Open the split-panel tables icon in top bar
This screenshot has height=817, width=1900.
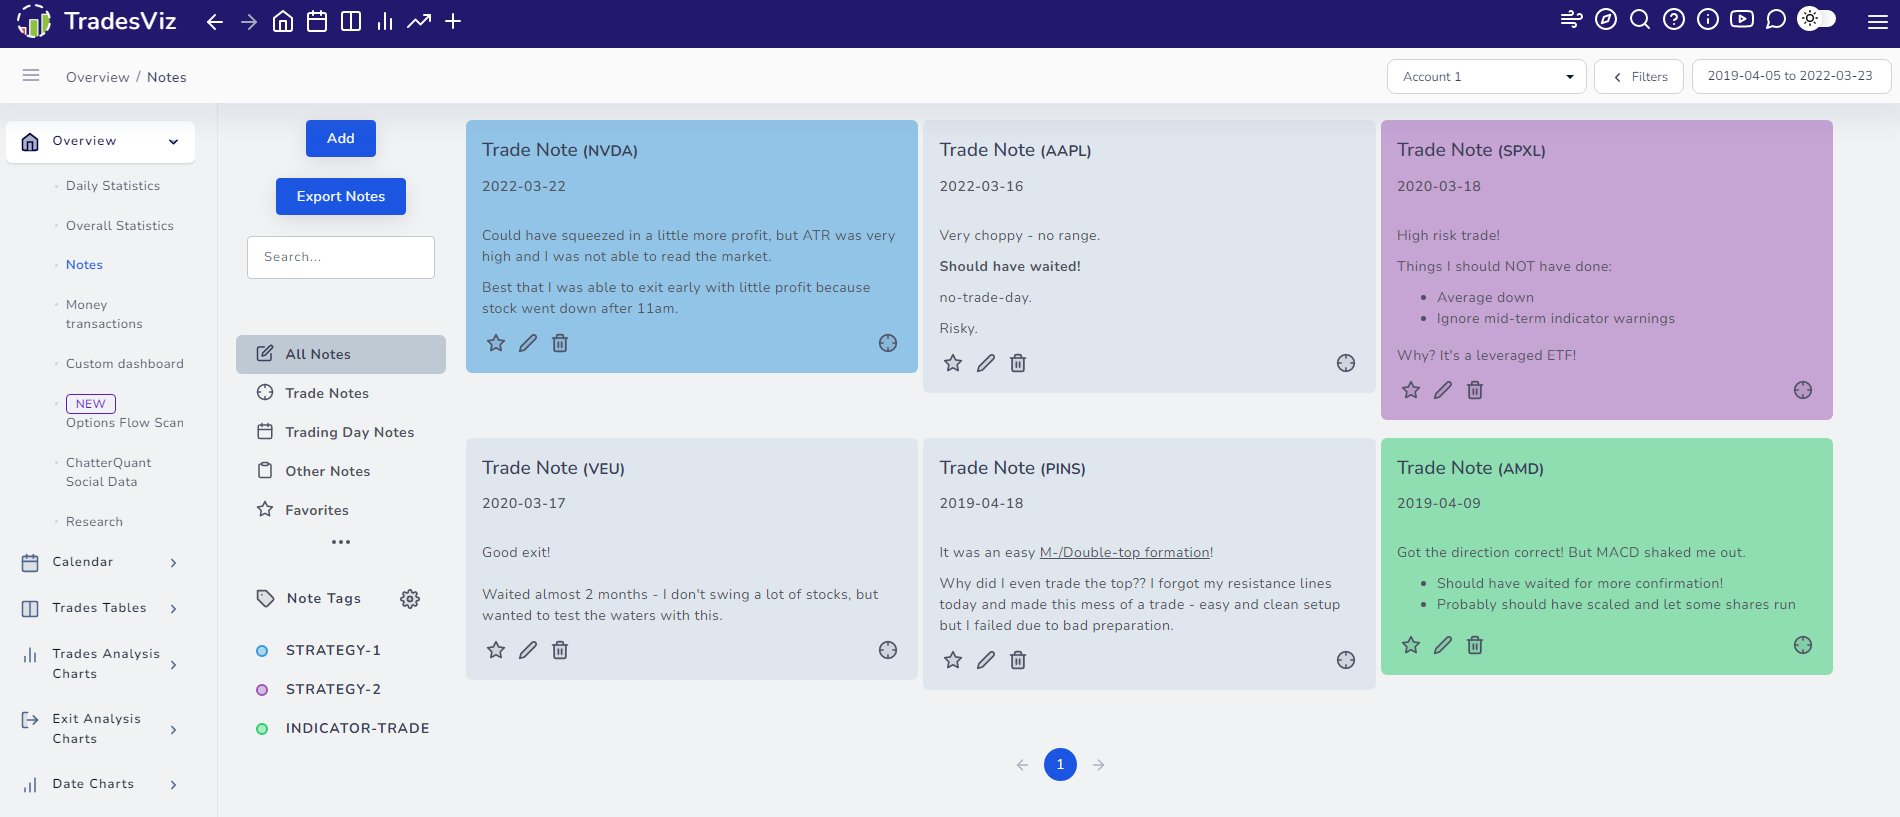(351, 21)
